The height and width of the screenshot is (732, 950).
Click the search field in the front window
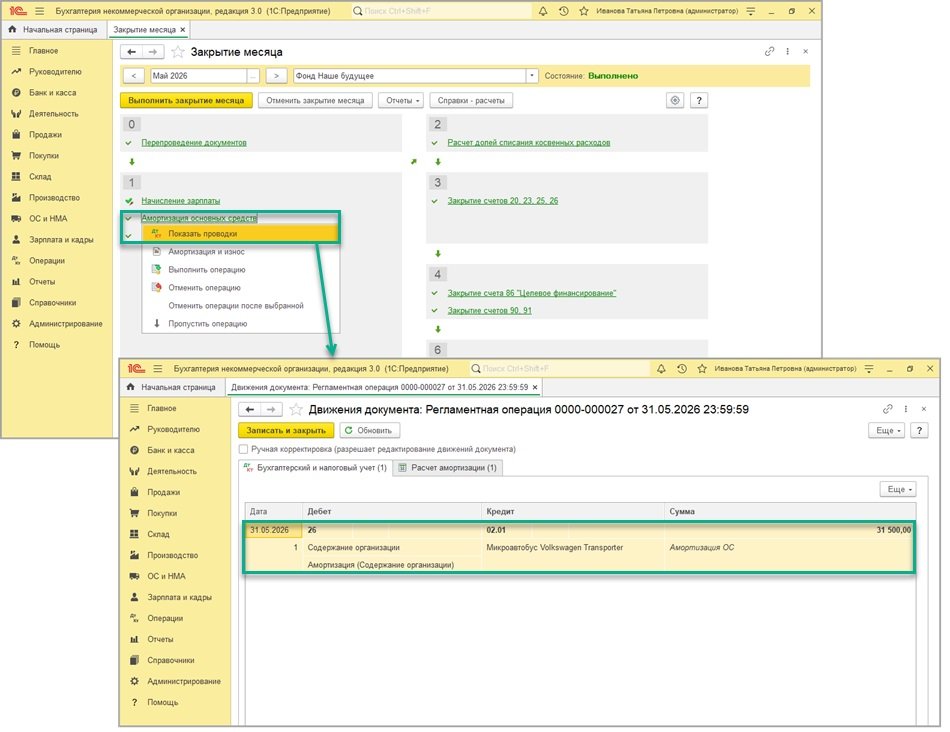point(558,368)
